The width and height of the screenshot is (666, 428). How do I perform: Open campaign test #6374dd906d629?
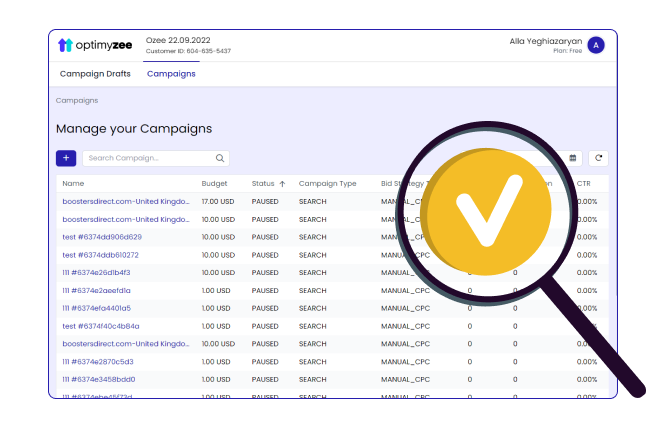(102, 237)
